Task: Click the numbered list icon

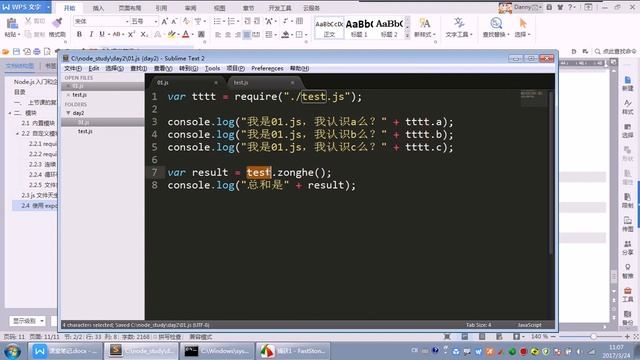Action: tap(231, 22)
